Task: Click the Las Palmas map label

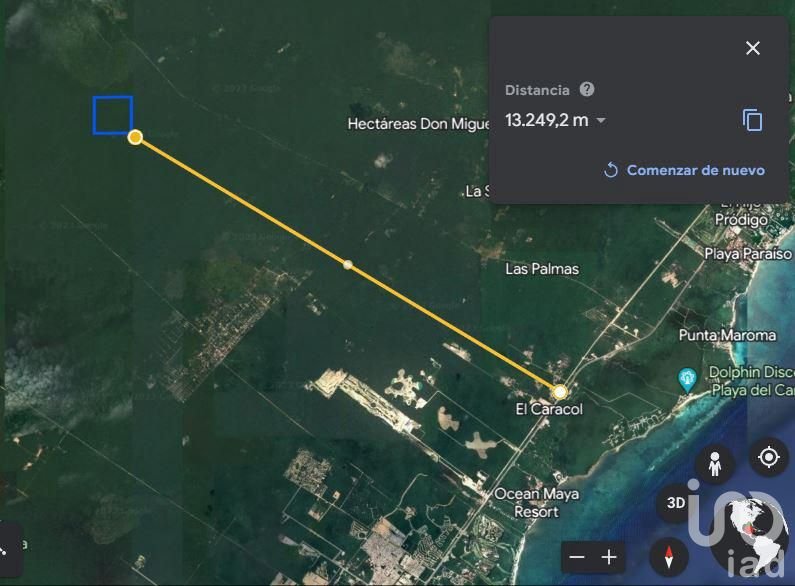Action: coord(542,269)
